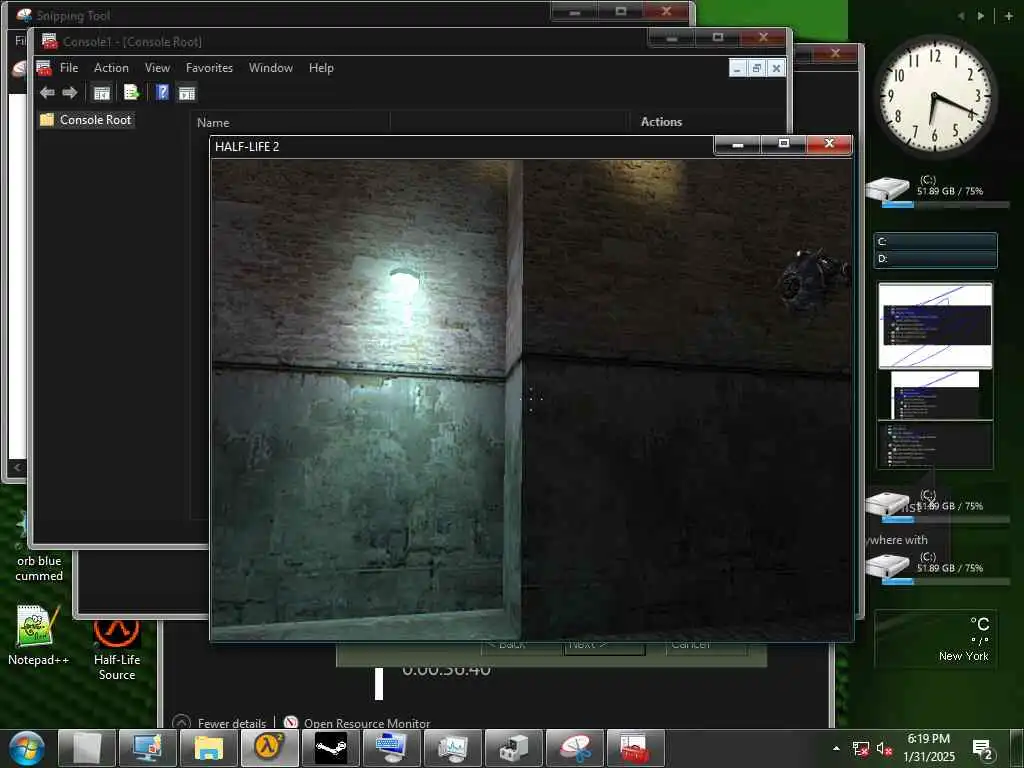Open the Action Center notifications icon
1024x768 pixels.
pyautogui.click(x=982, y=749)
